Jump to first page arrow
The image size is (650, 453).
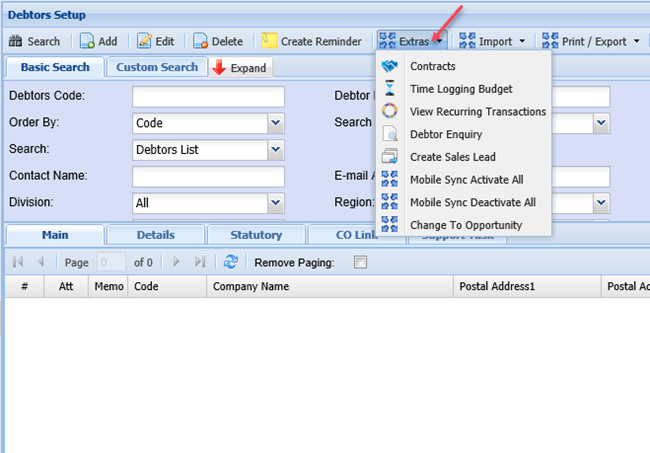click(18, 262)
